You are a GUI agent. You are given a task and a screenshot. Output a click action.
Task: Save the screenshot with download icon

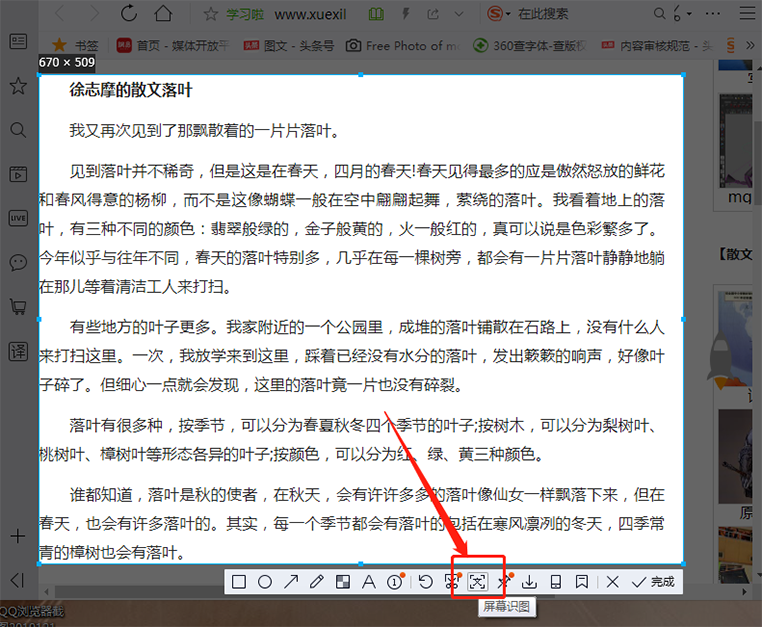(529, 582)
